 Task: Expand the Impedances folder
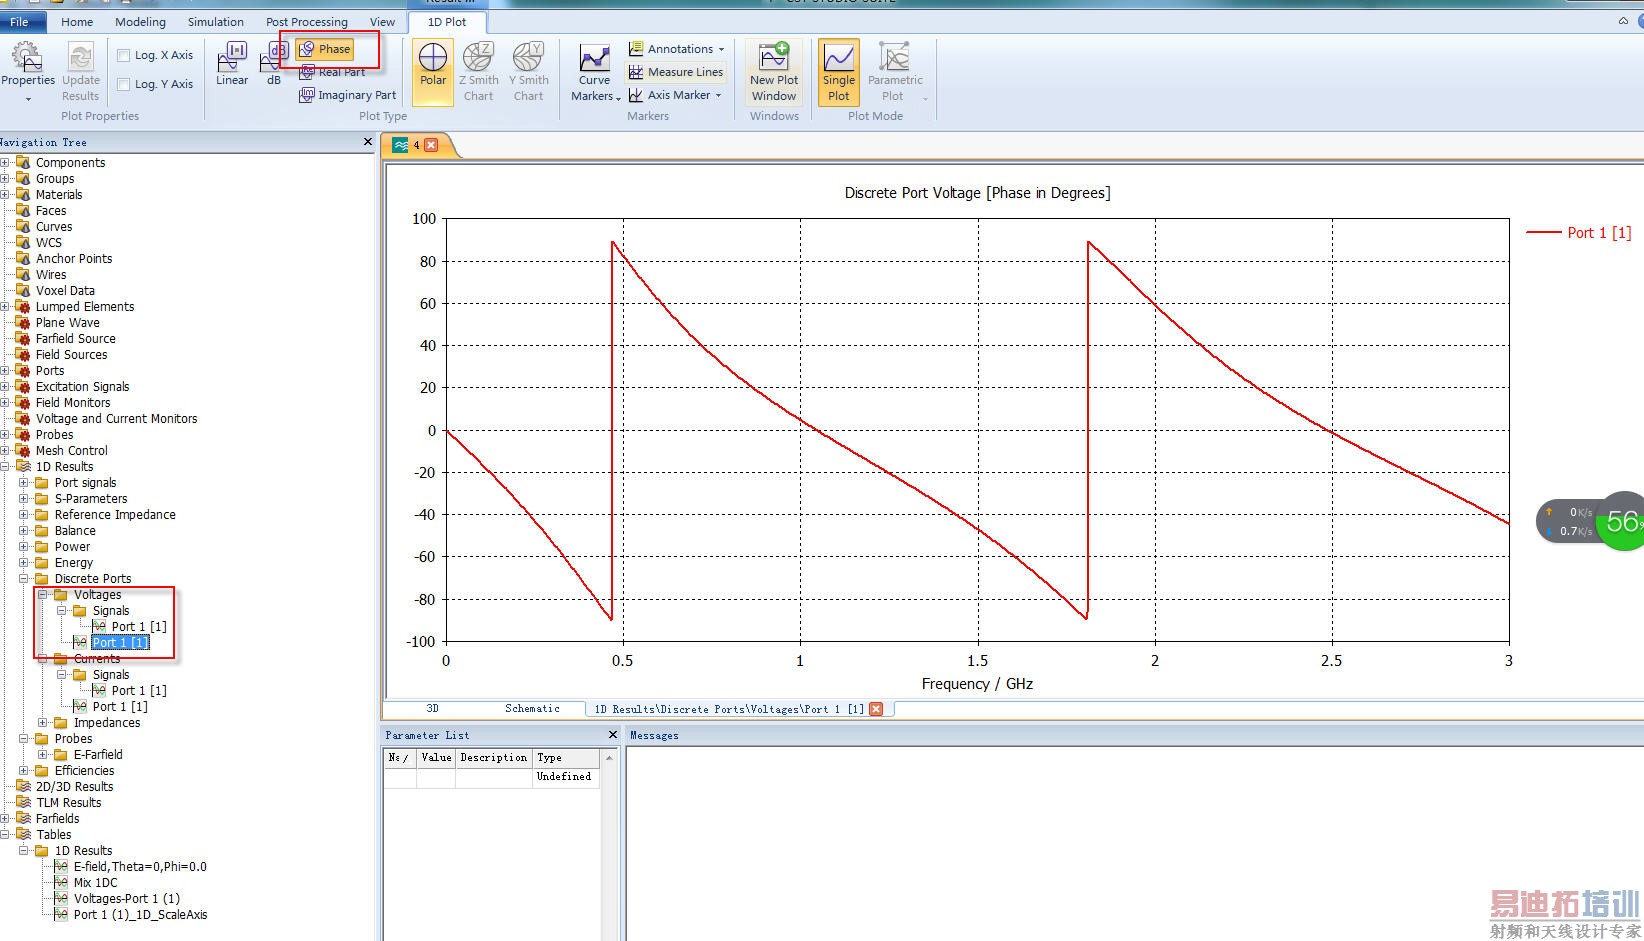(x=43, y=723)
